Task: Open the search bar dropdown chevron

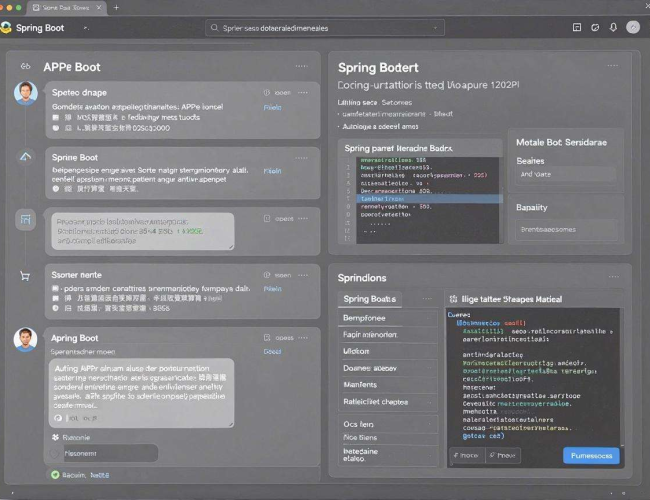Action: pyautogui.click(x=435, y=28)
